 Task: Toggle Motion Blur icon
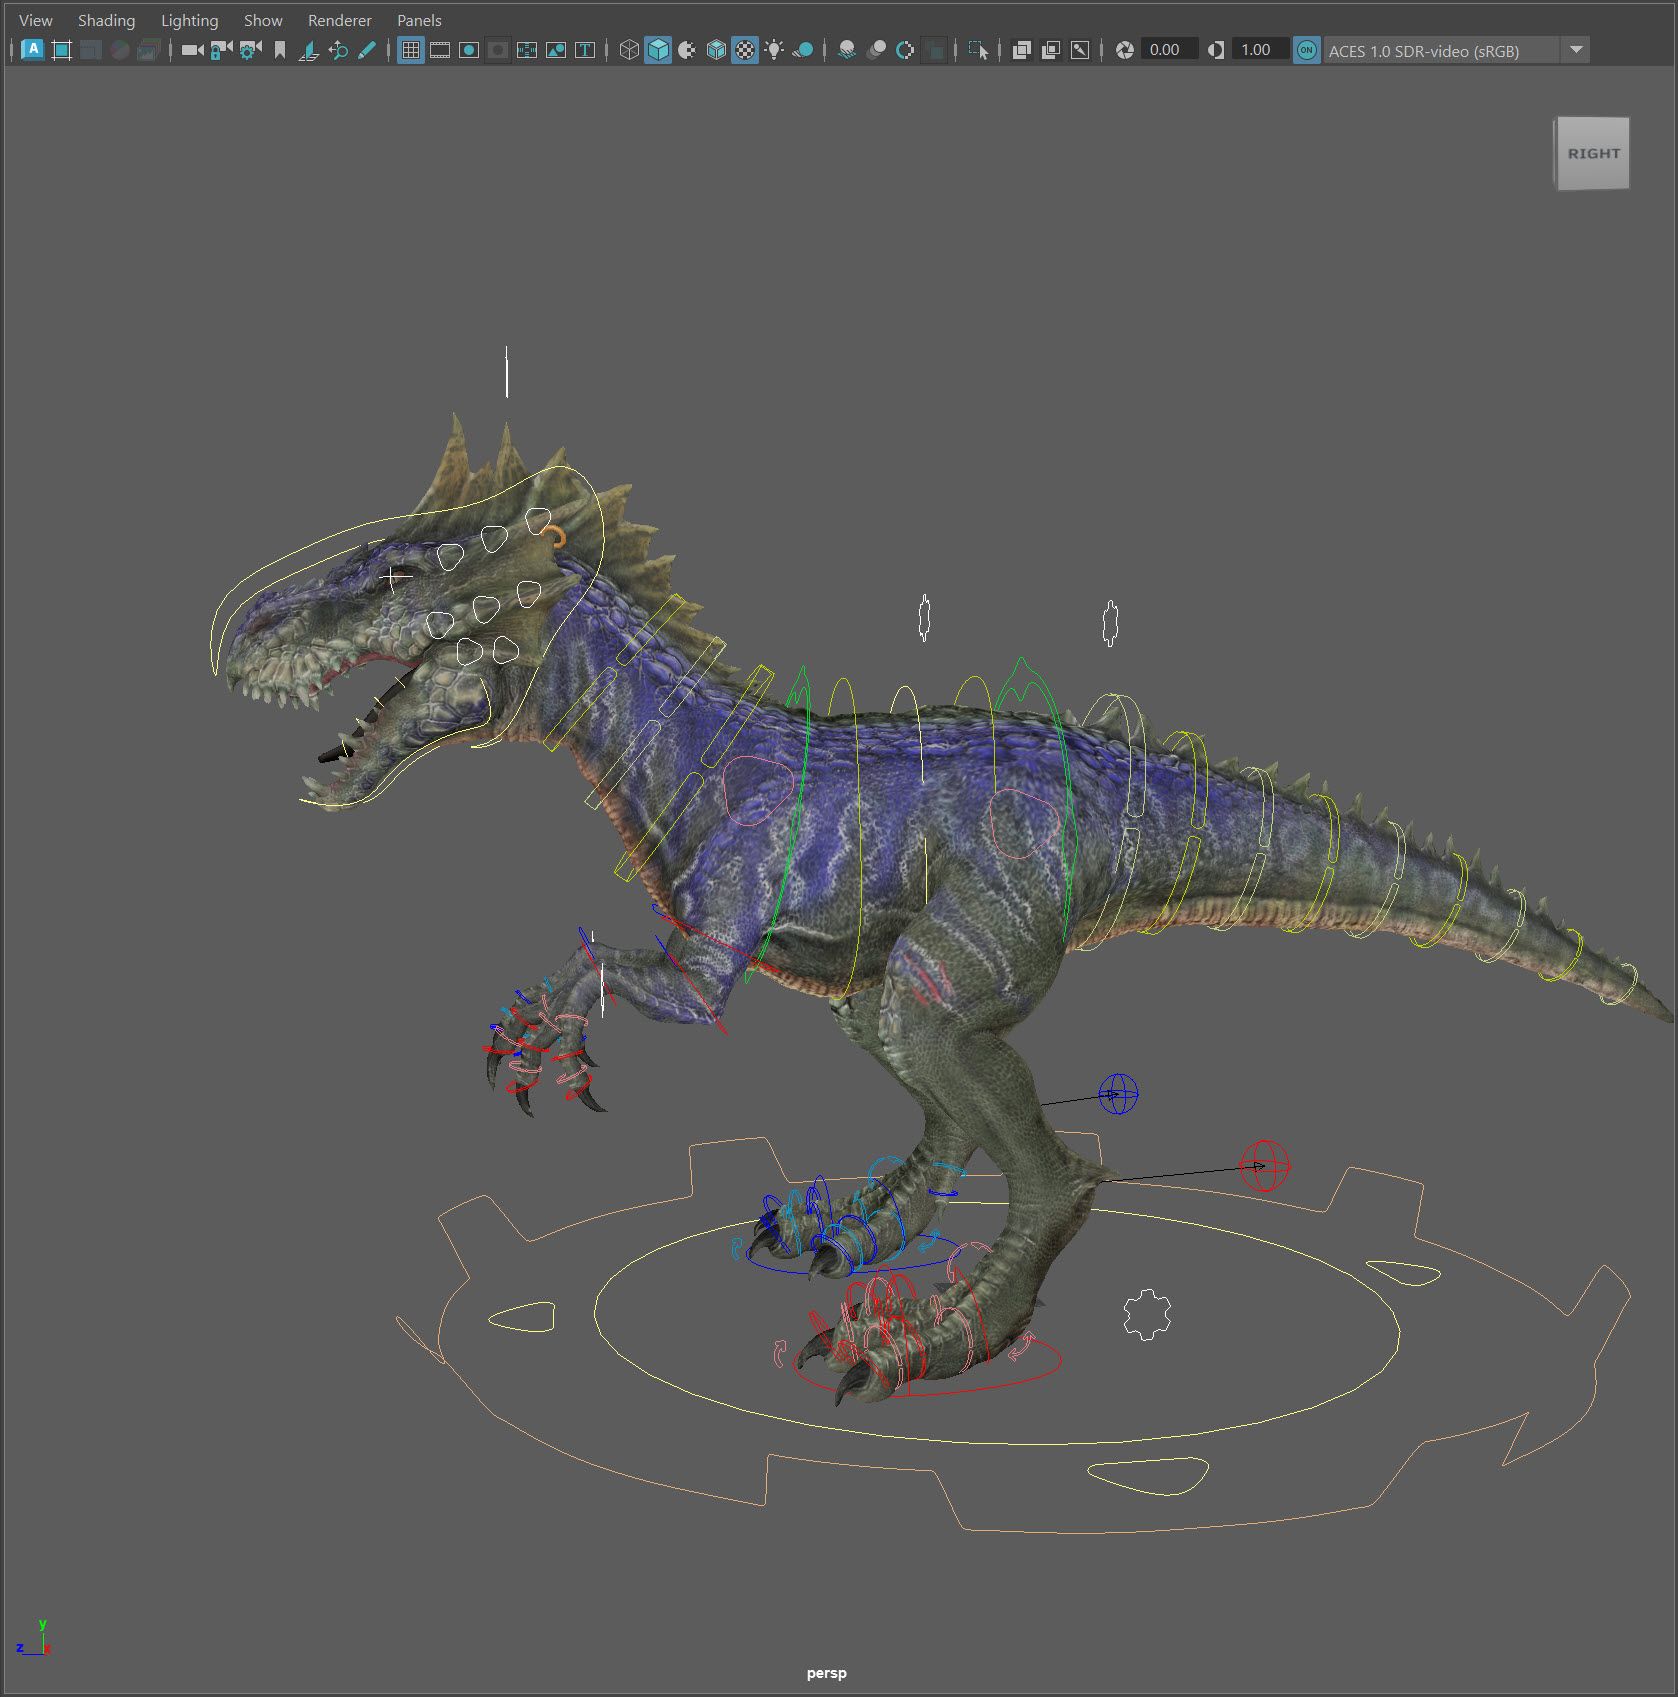[x=876, y=50]
